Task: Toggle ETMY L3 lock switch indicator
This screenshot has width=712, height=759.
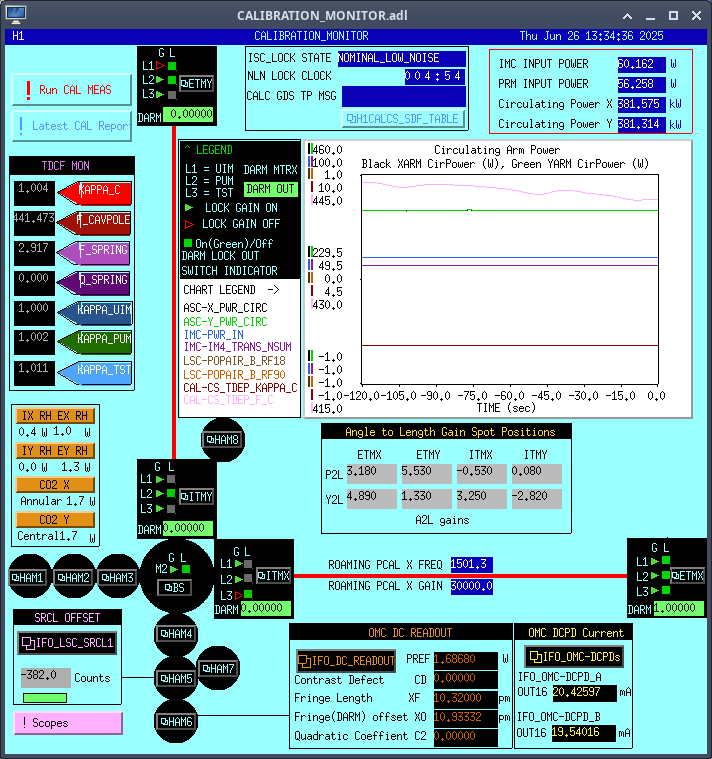Action: point(172,95)
